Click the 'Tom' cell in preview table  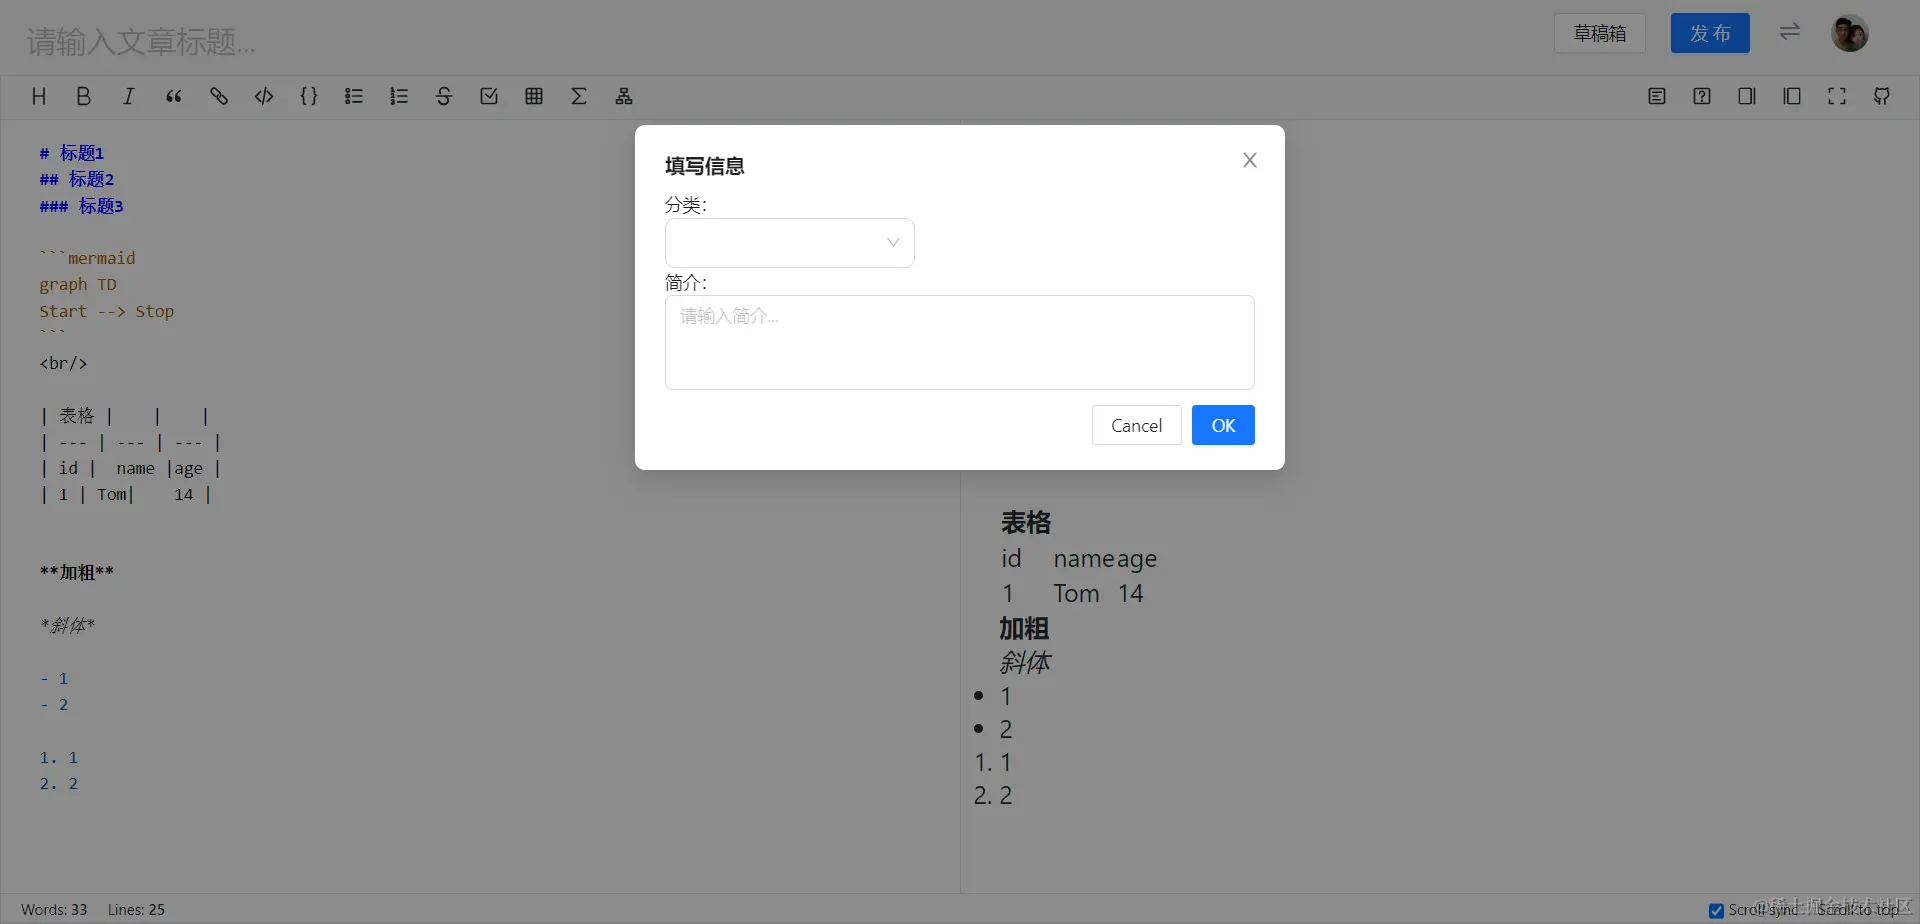click(1076, 593)
